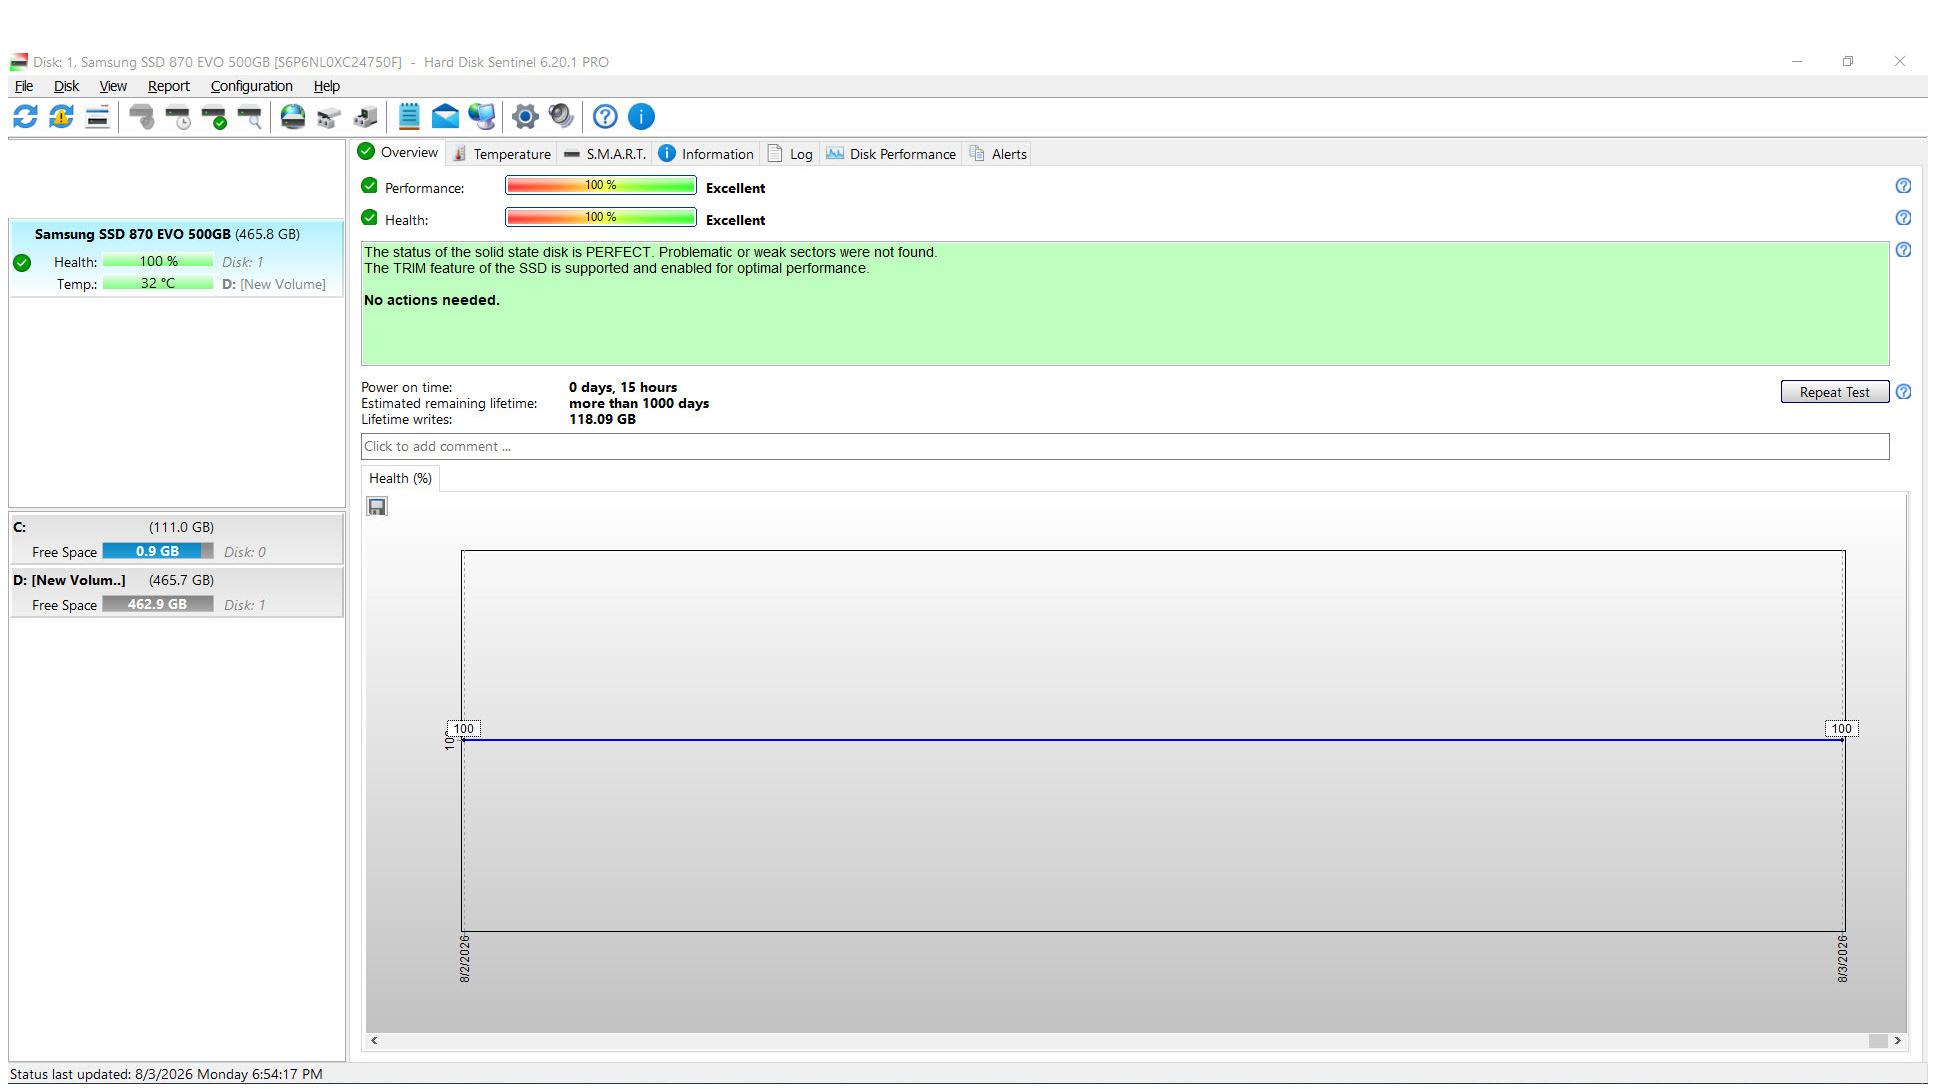
Task: Click the help icon beside the status text box
Action: 1903,250
